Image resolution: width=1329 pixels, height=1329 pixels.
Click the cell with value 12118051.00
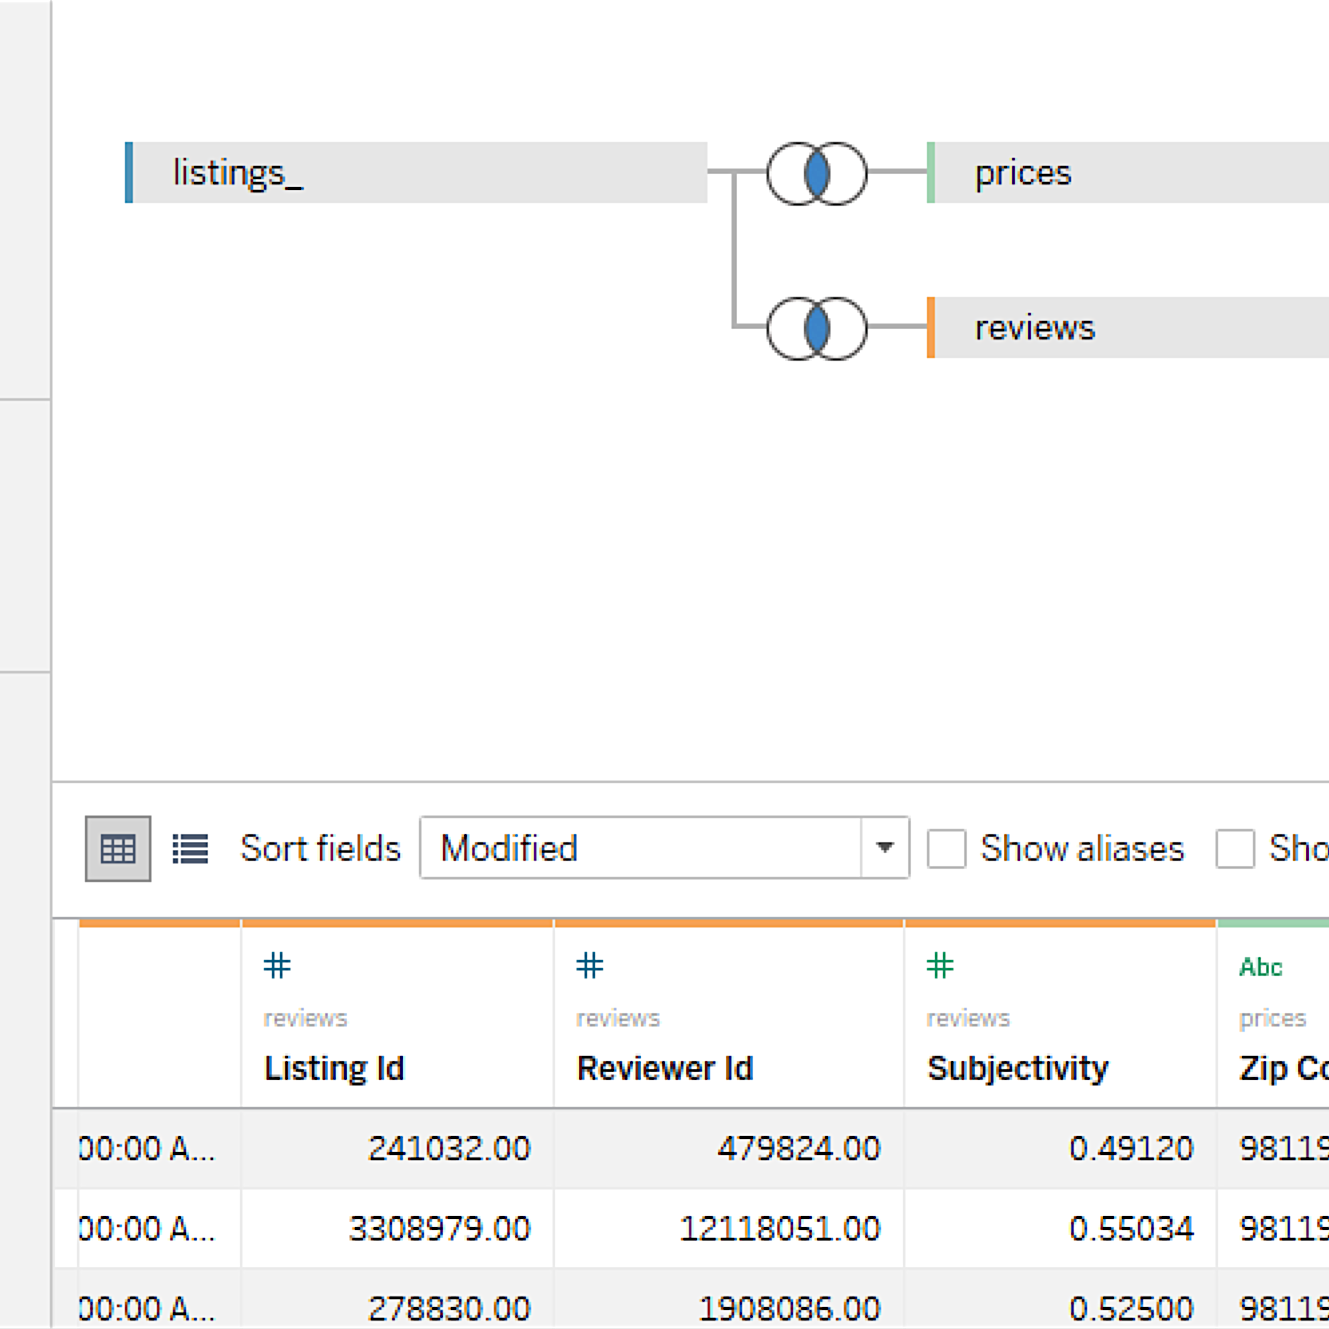(780, 1228)
